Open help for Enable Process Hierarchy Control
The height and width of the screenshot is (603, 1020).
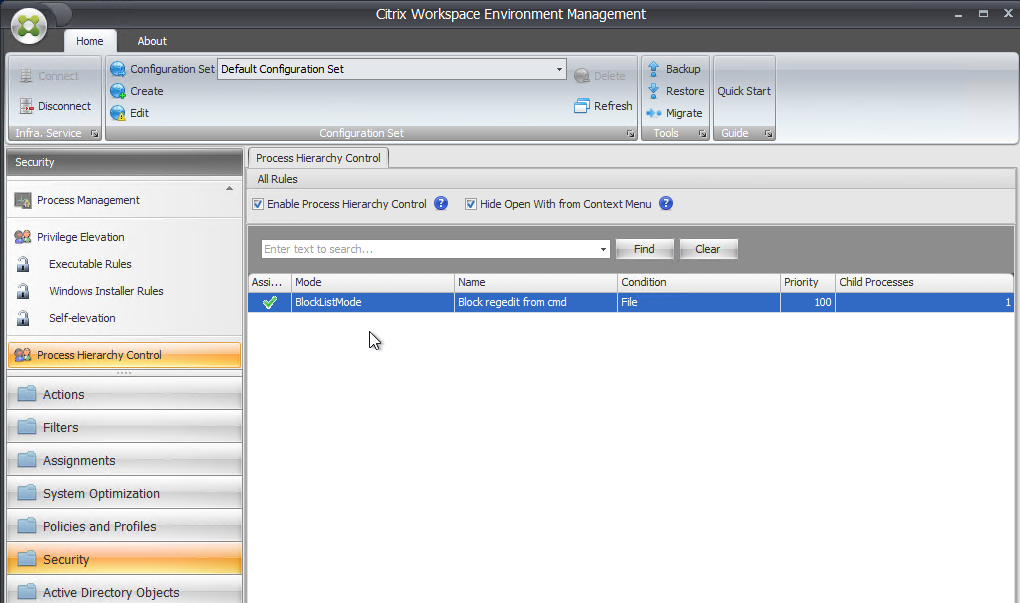point(441,204)
